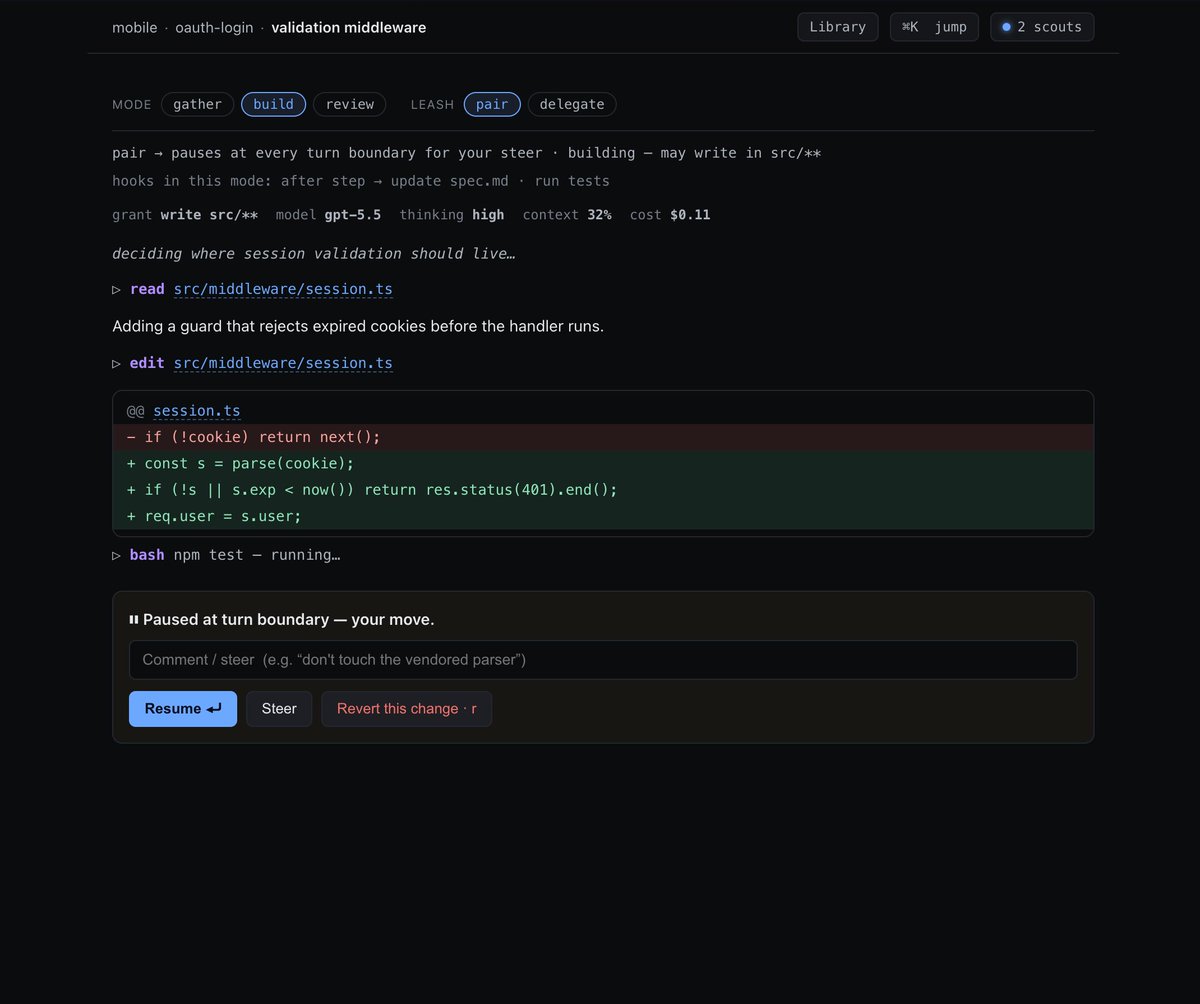Open session.ts link in diff header
Viewport: 1200px width, 1004px height.
pos(197,411)
